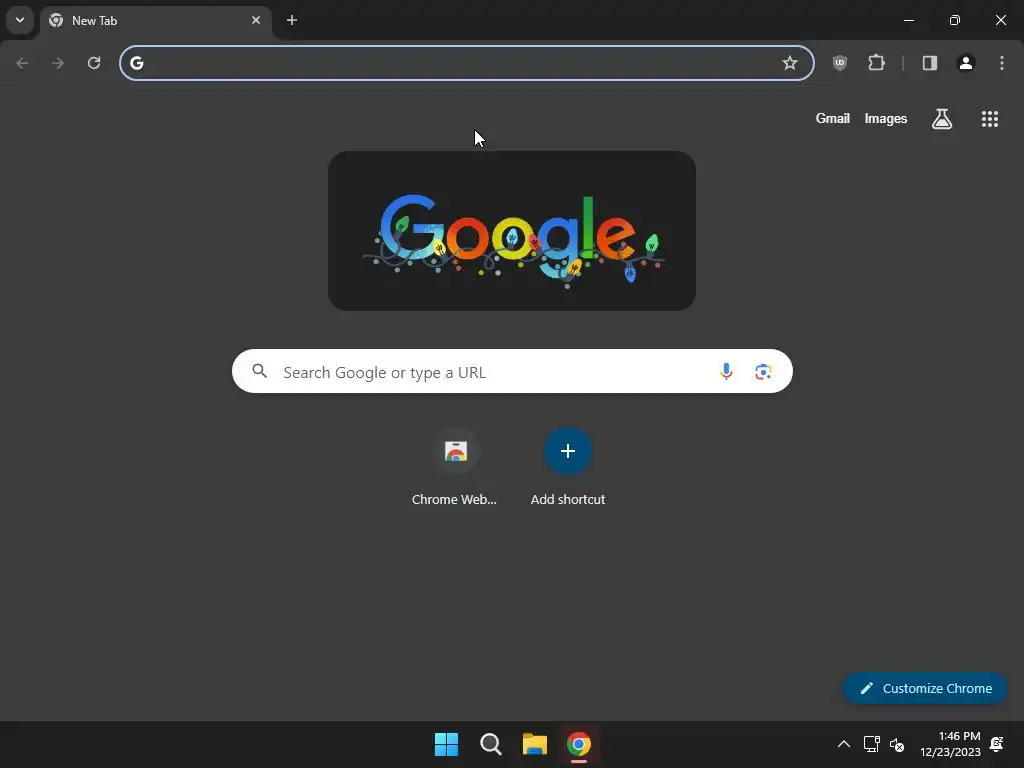Open the Gmail link

pyautogui.click(x=833, y=118)
